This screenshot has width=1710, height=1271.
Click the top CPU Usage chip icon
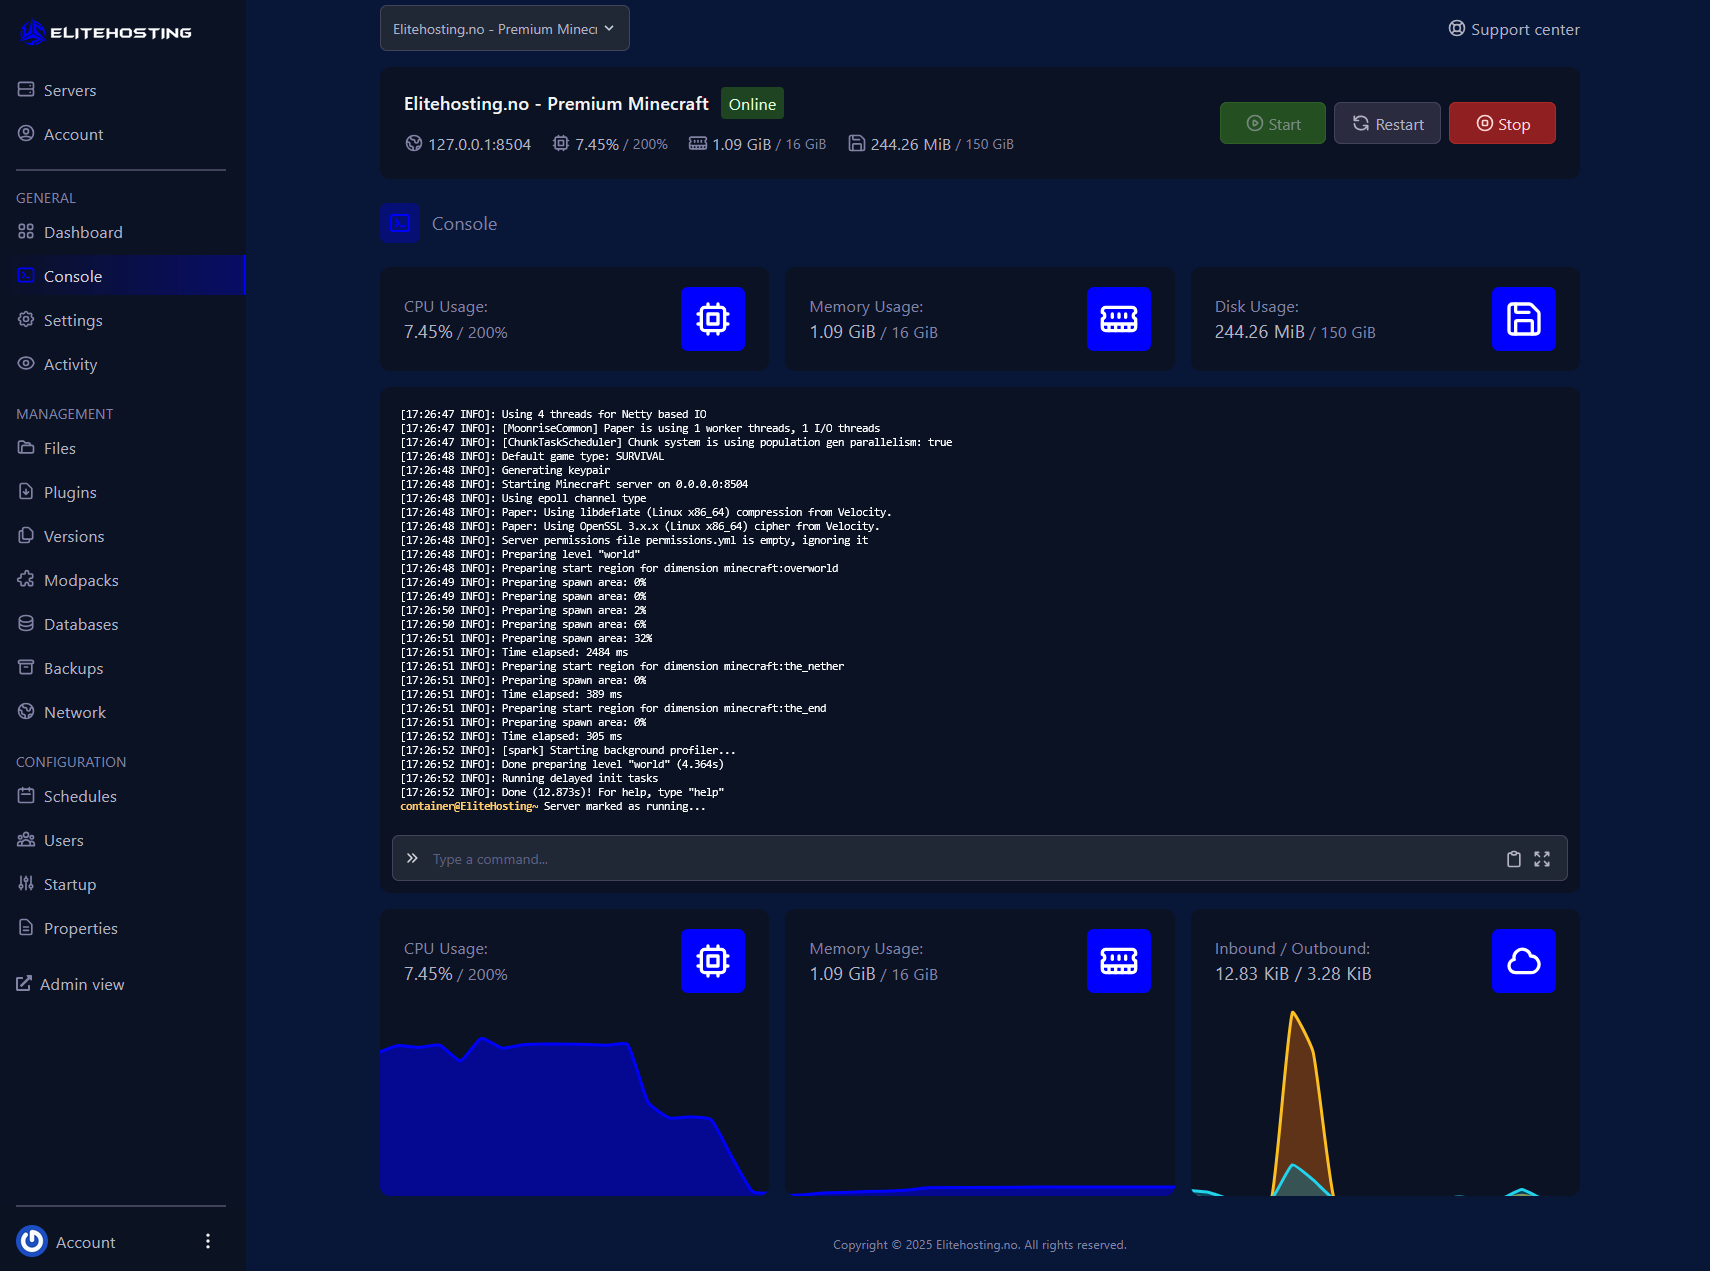pyautogui.click(x=713, y=319)
